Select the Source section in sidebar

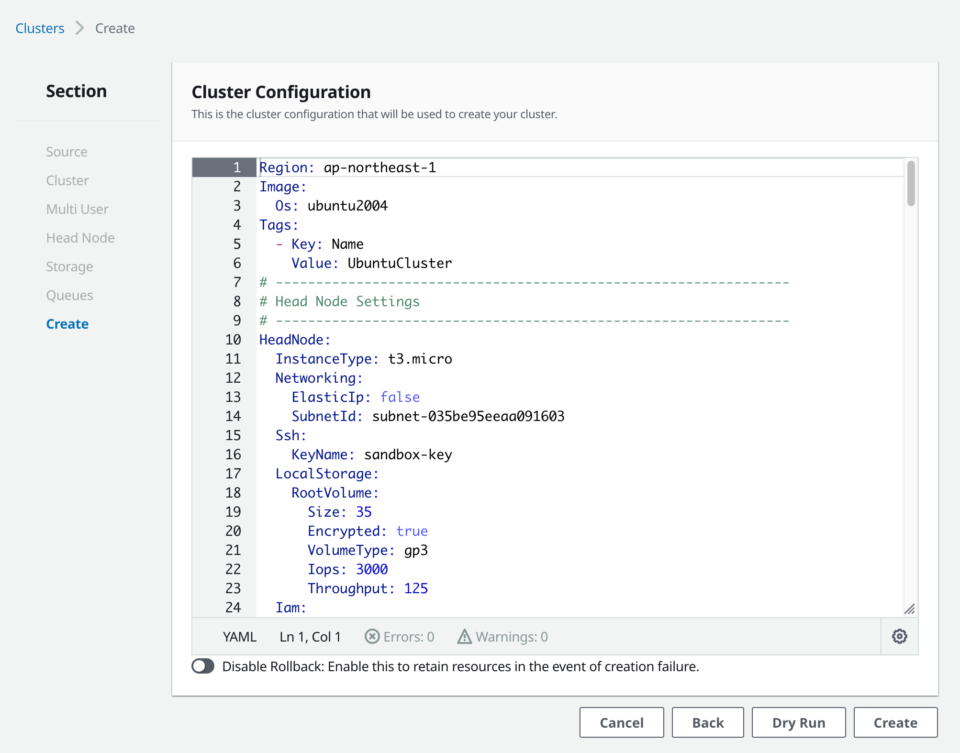(66, 151)
